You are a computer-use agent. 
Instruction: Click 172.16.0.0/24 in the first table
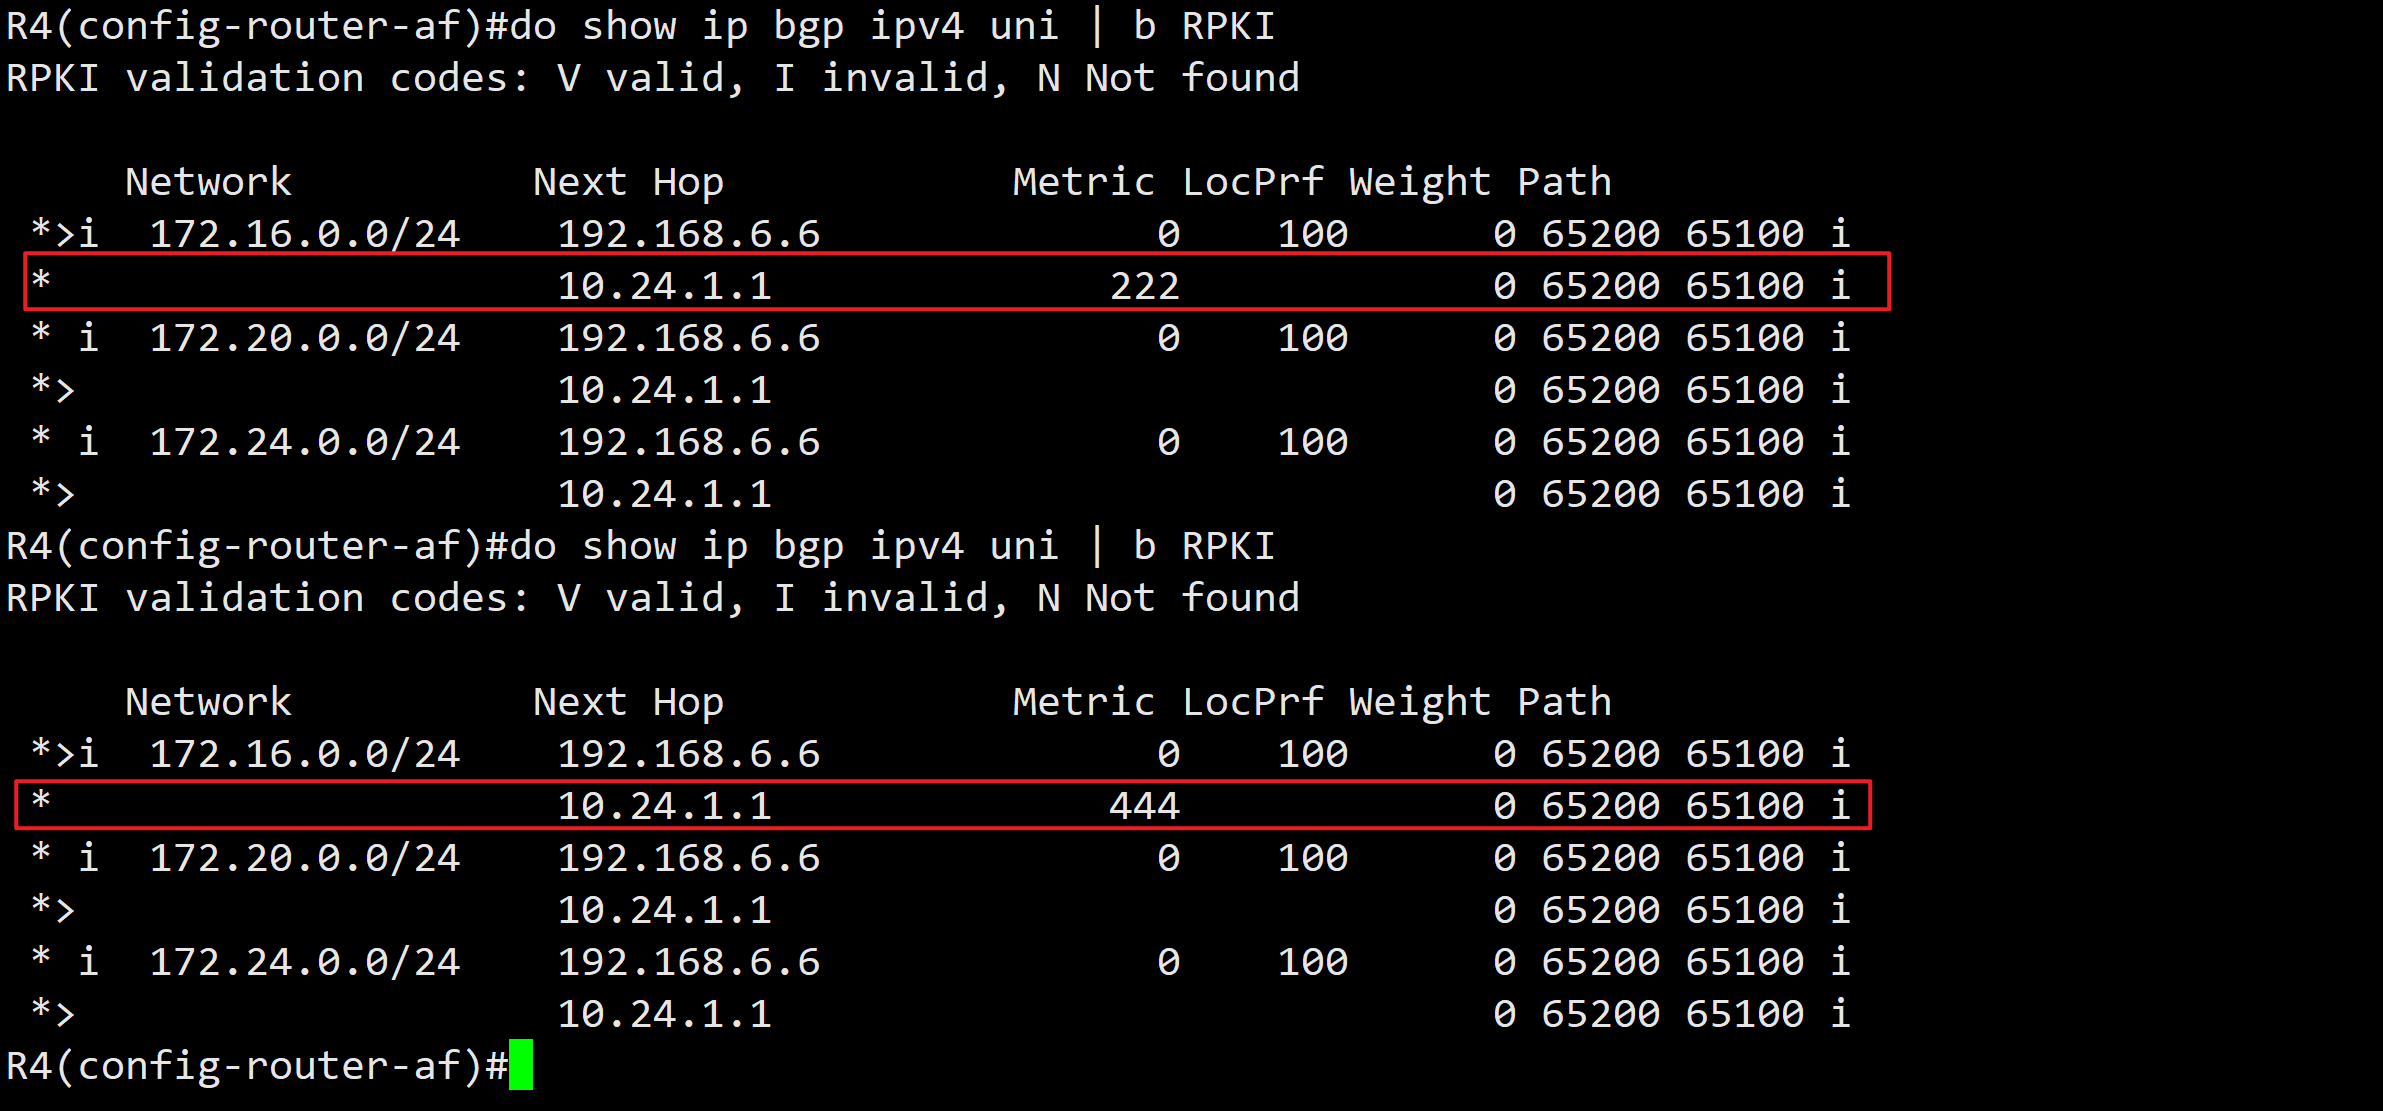coord(304,234)
